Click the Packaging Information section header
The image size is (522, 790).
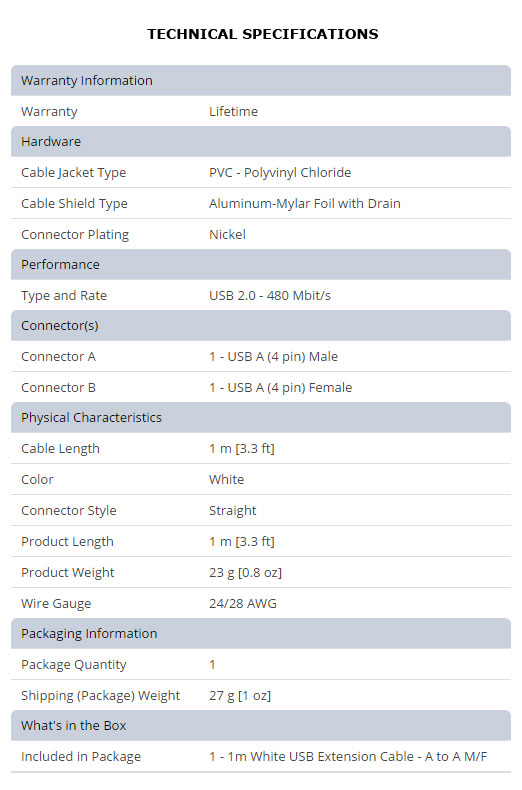[261, 634]
